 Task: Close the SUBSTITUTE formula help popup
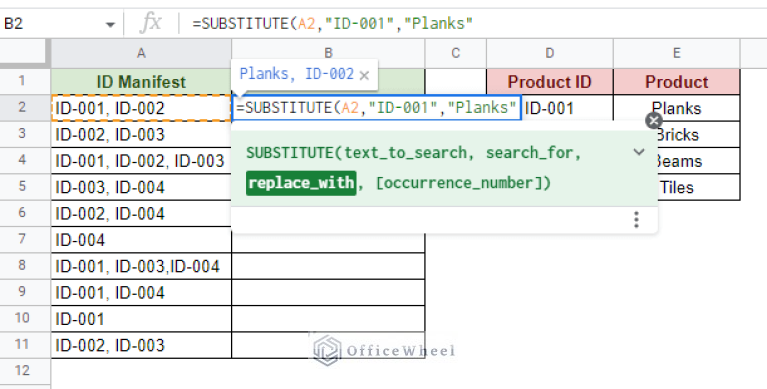[x=654, y=120]
